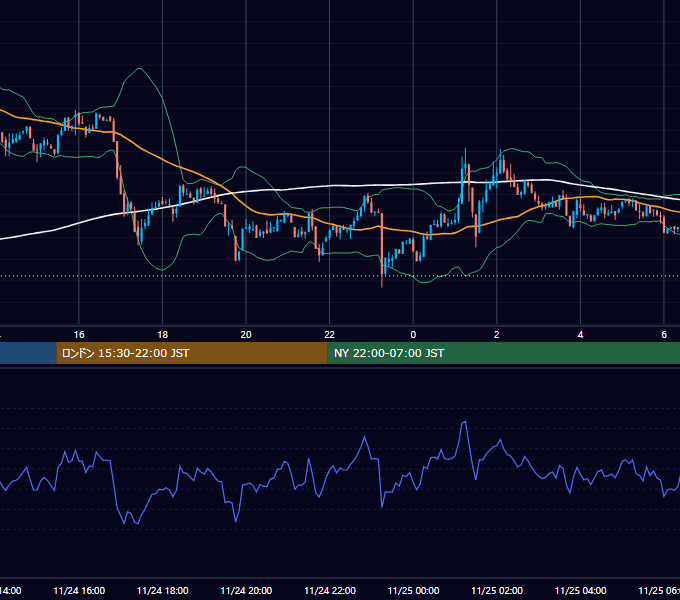Viewport: 680px width, 600px height.
Task: Click the 22 hour axis label
Action: [330, 335]
